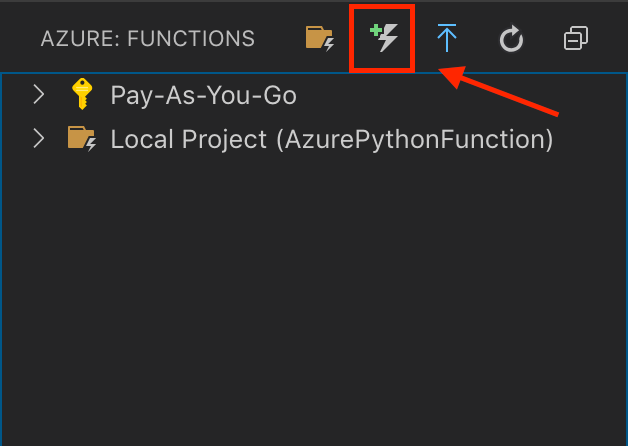Click the yellow key subscription icon
Image resolution: width=628 pixels, height=446 pixels.
[82, 96]
